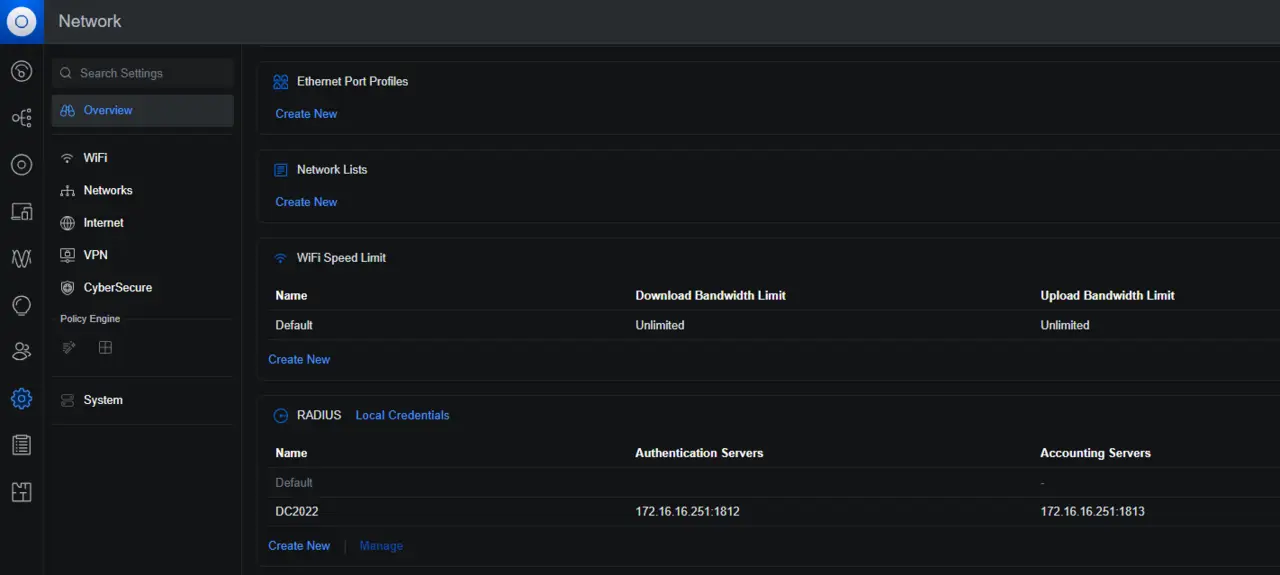The width and height of the screenshot is (1280, 575).
Task: Focus the Search Settings field
Action: (143, 73)
